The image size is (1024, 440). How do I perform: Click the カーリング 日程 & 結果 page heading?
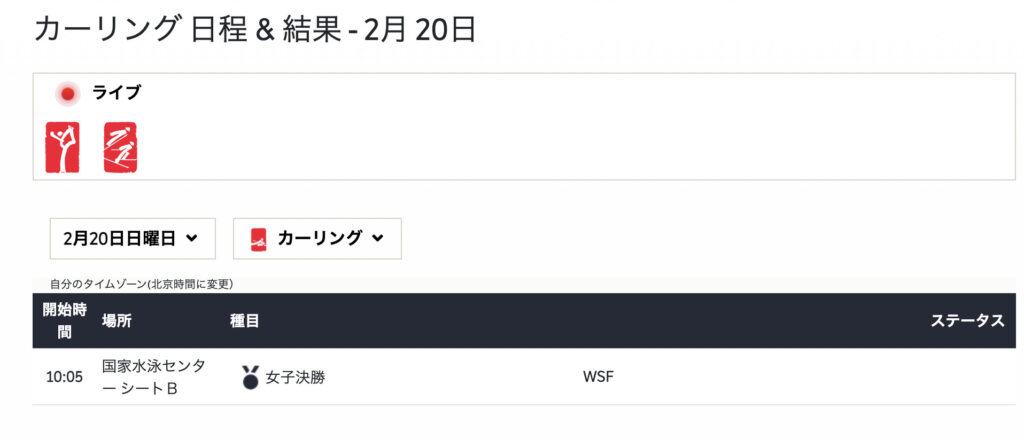[x=255, y=31]
